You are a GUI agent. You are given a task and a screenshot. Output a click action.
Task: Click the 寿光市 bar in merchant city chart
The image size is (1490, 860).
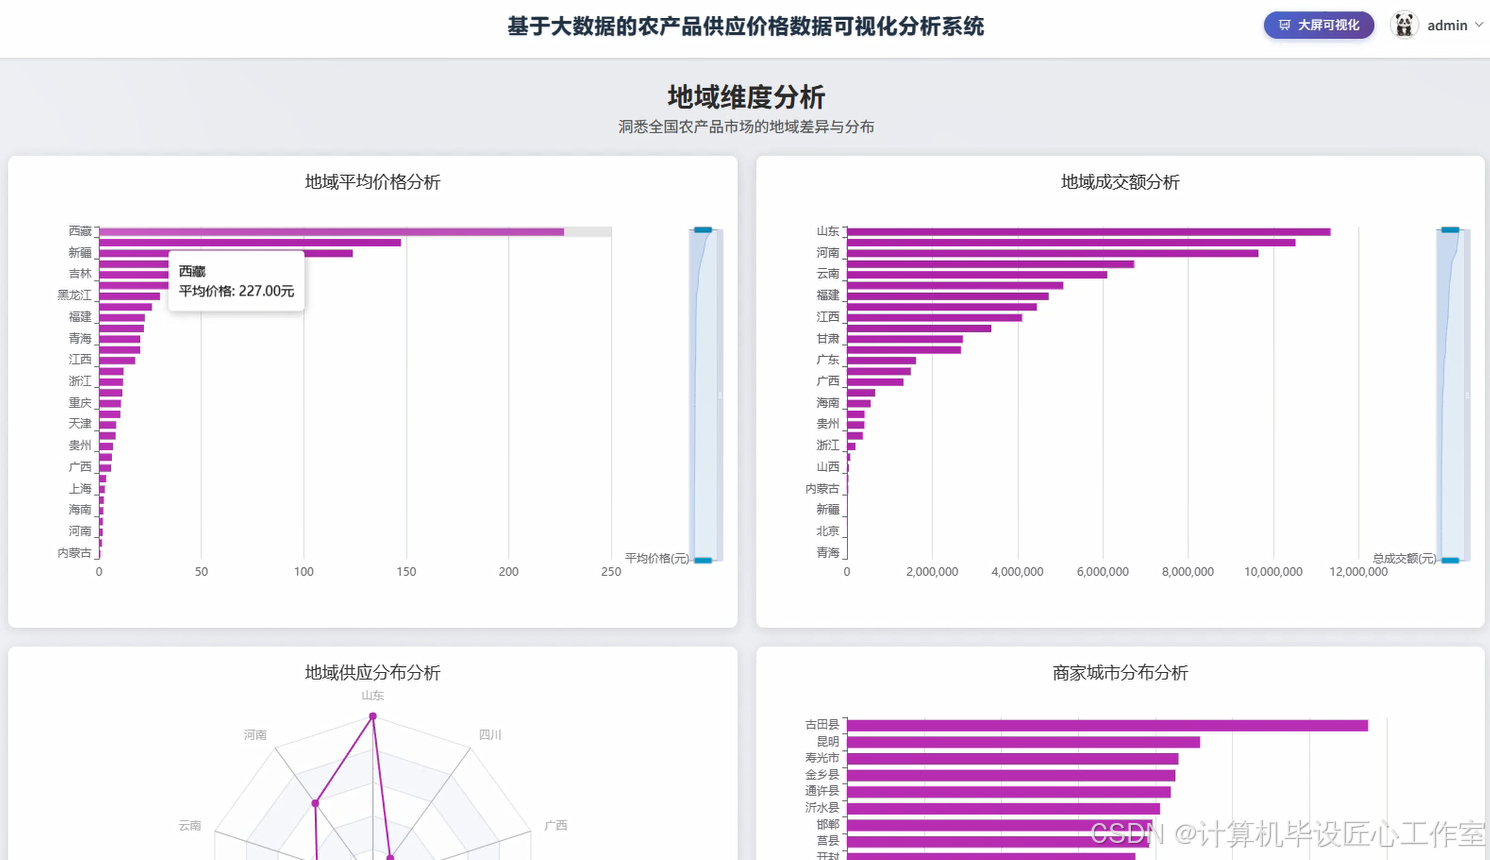click(x=1012, y=759)
